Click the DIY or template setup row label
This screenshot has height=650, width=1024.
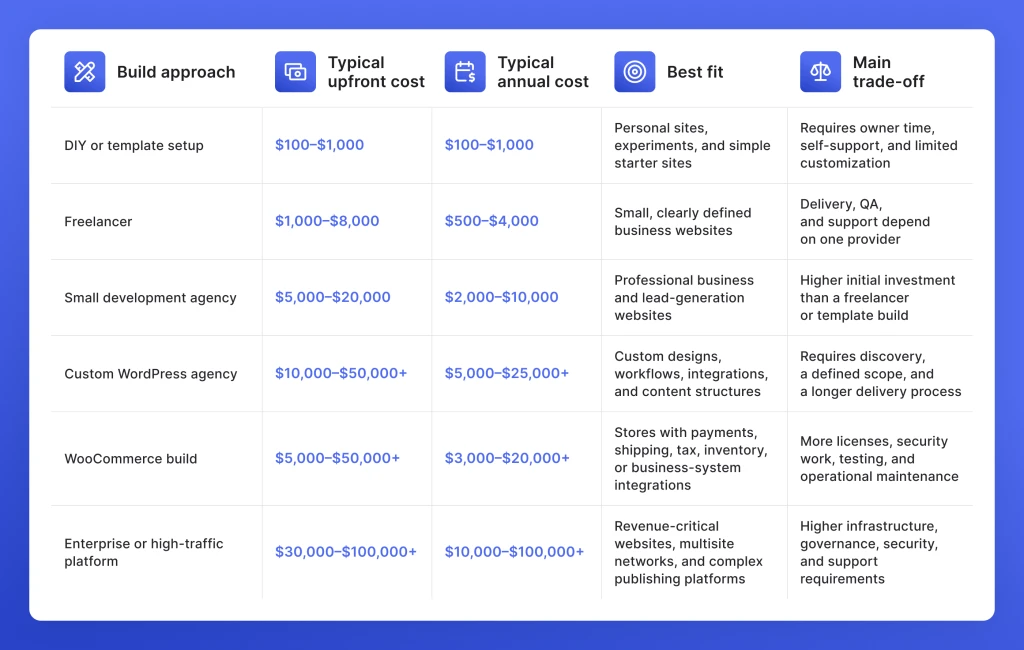(134, 146)
